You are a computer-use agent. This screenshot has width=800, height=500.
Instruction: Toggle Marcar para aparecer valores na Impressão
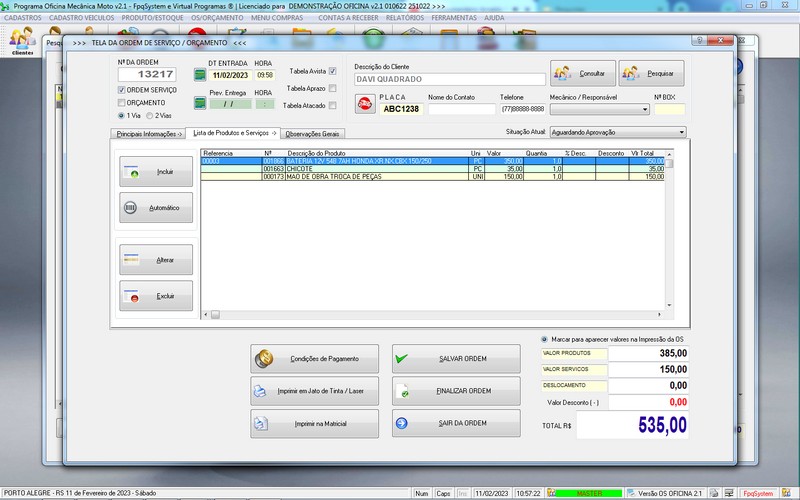click(x=544, y=339)
